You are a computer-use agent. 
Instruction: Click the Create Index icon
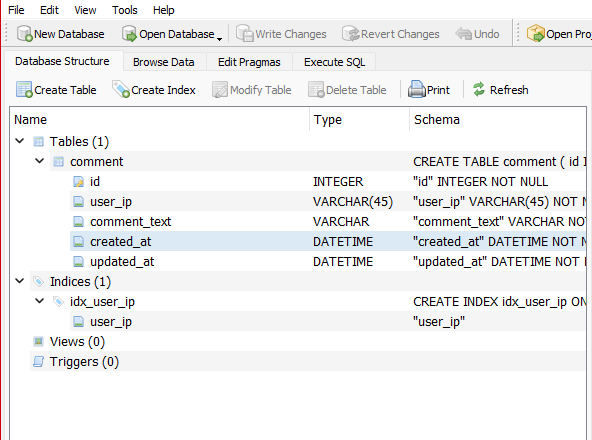click(x=121, y=90)
